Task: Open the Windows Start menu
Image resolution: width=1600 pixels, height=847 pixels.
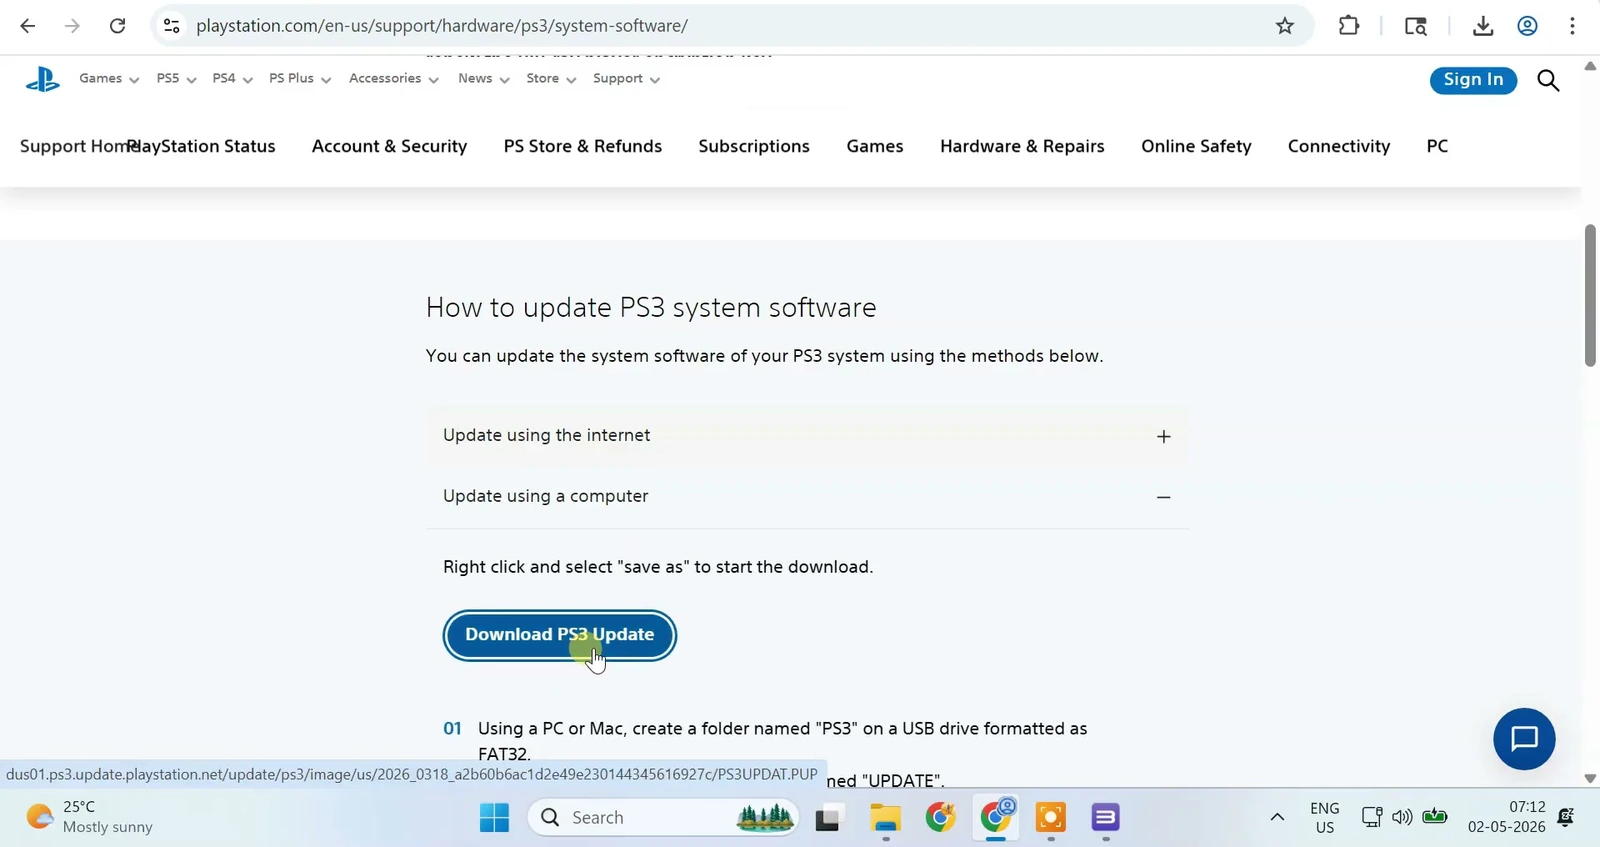Action: click(x=494, y=818)
